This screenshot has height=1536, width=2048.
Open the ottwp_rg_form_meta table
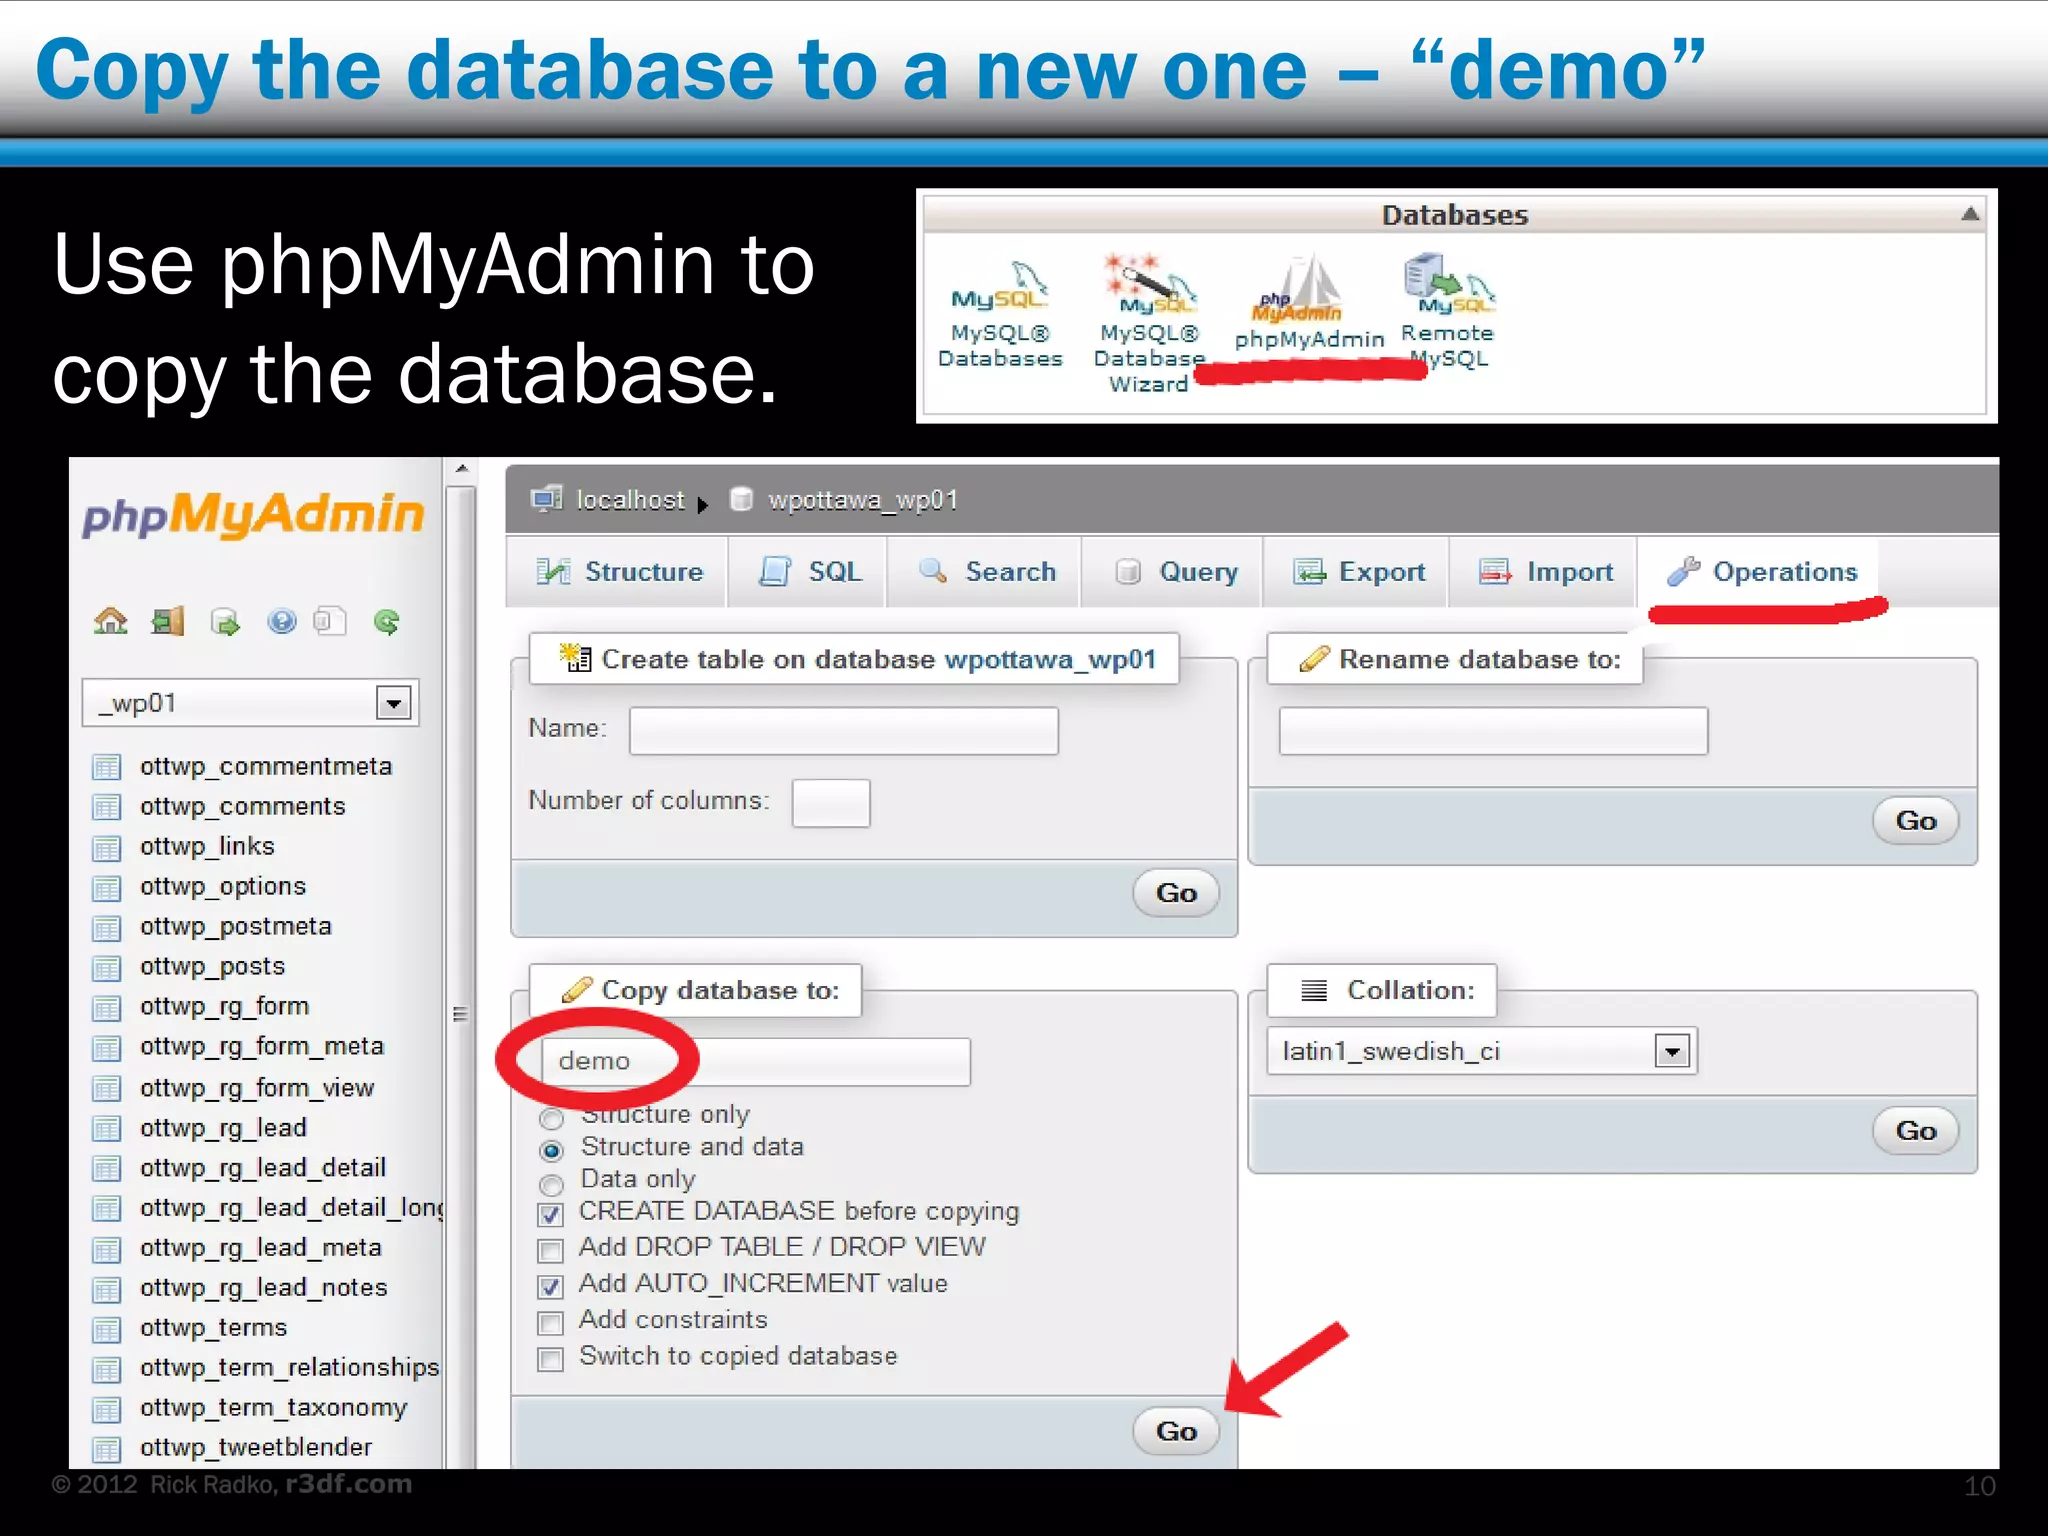262,1046
